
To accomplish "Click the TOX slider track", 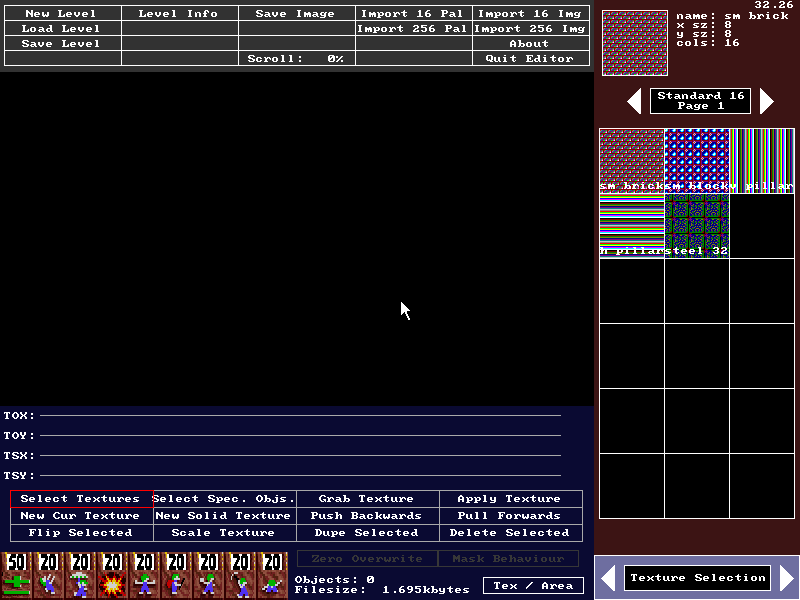I will tap(300, 415).
